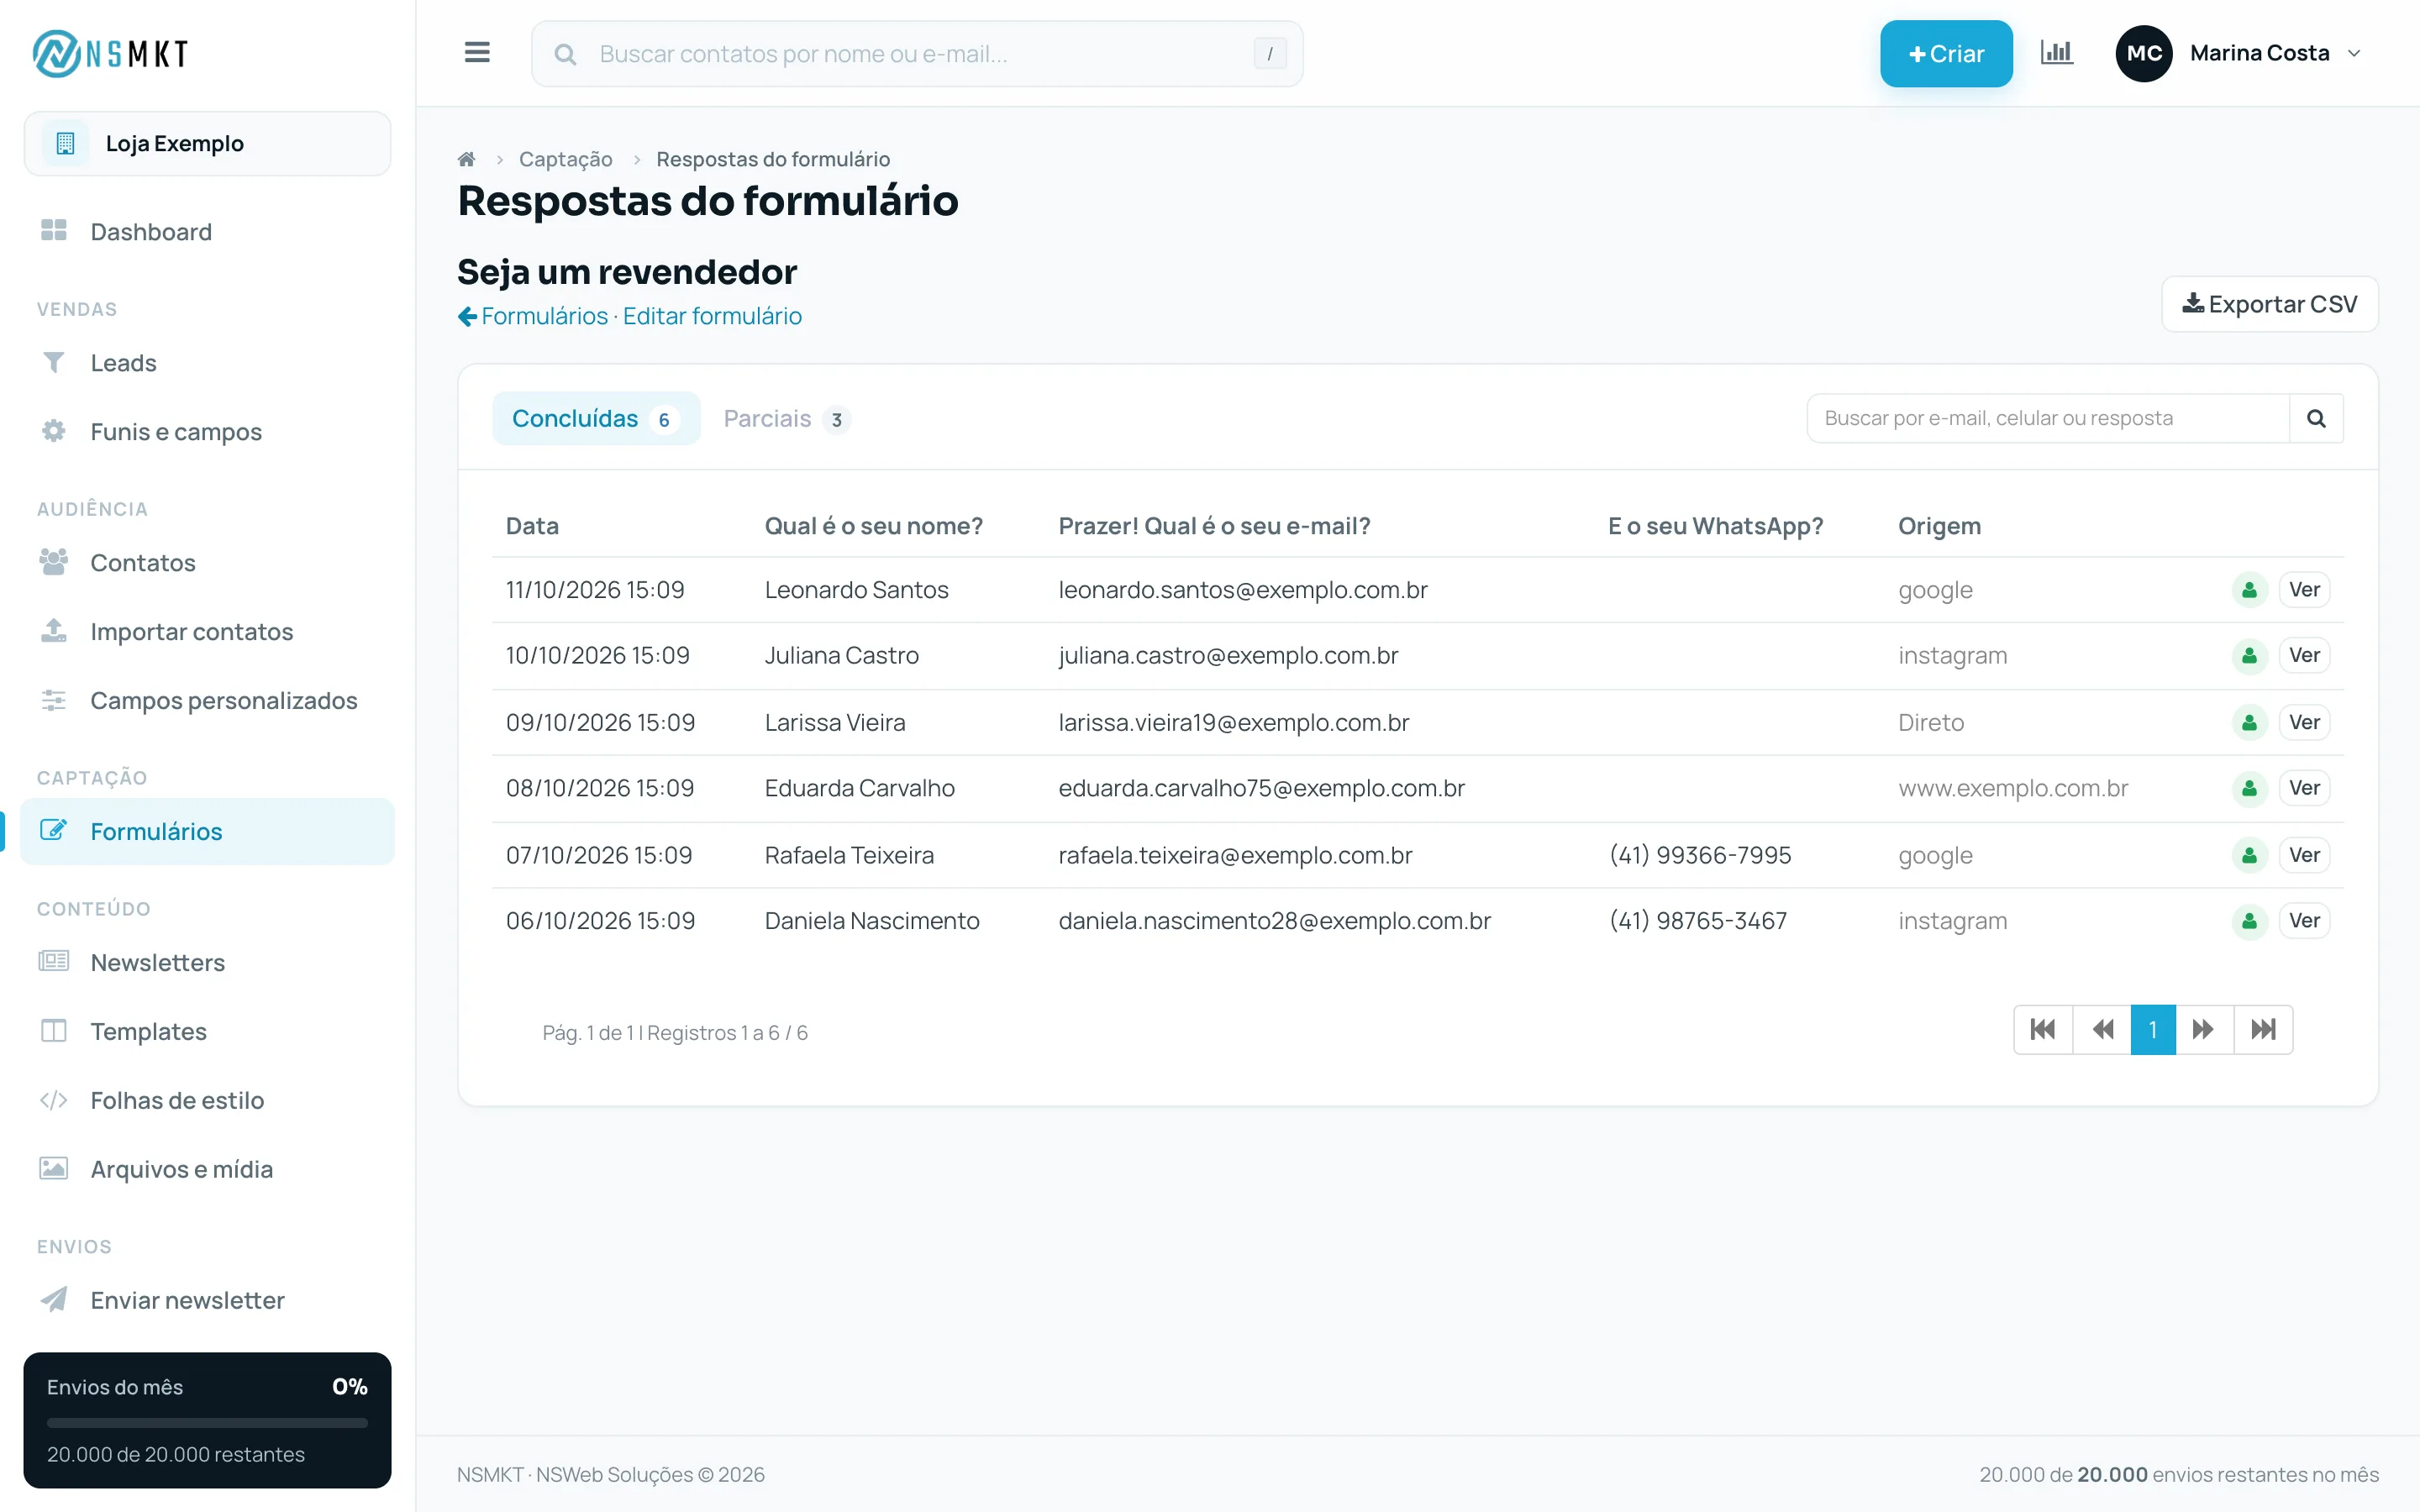This screenshot has width=2420, height=1512.
Task: Open Campos personalizados in sidebar
Action: [207, 701]
